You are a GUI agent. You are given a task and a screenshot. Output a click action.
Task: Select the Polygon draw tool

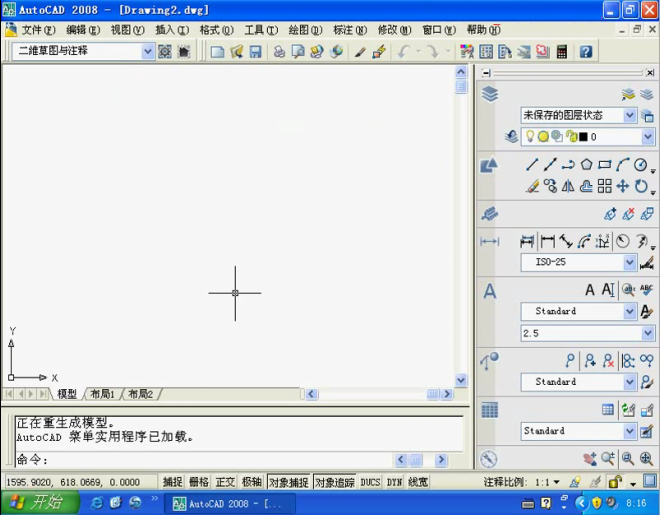coord(586,165)
